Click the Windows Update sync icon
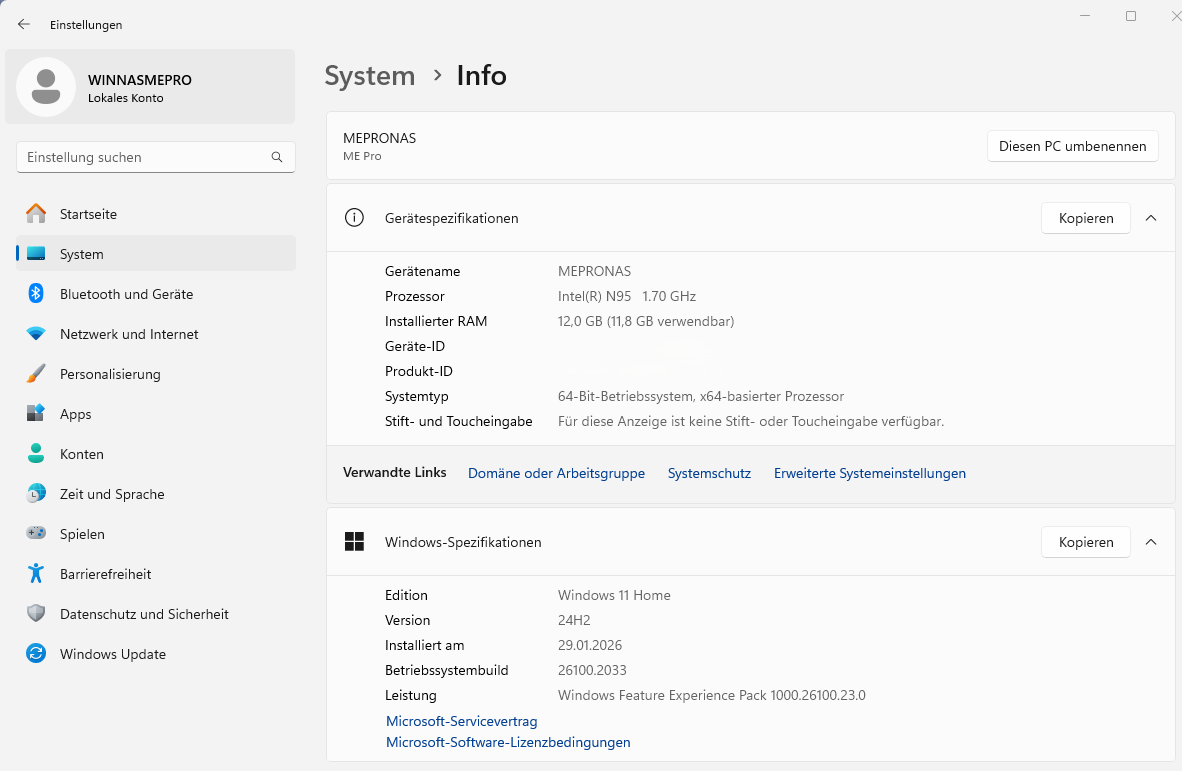The width and height of the screenshot is (1182, 771). [36, 654]
